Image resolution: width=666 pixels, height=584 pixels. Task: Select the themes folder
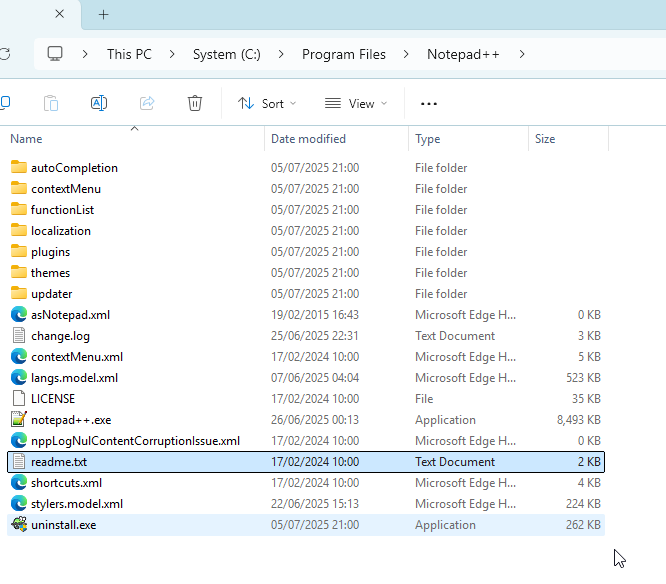click(50, 273)
